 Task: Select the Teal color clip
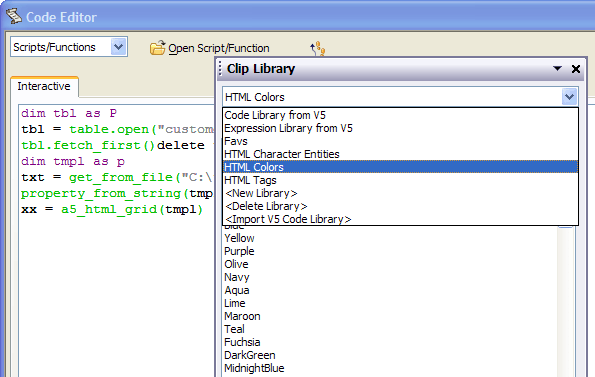(235, 329)
